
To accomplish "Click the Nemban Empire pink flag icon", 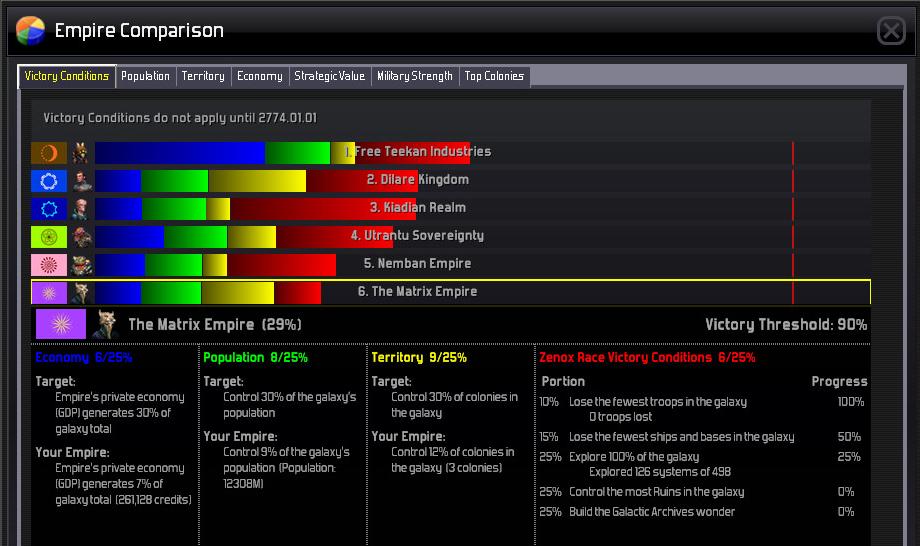I will [x=49, y=265].
